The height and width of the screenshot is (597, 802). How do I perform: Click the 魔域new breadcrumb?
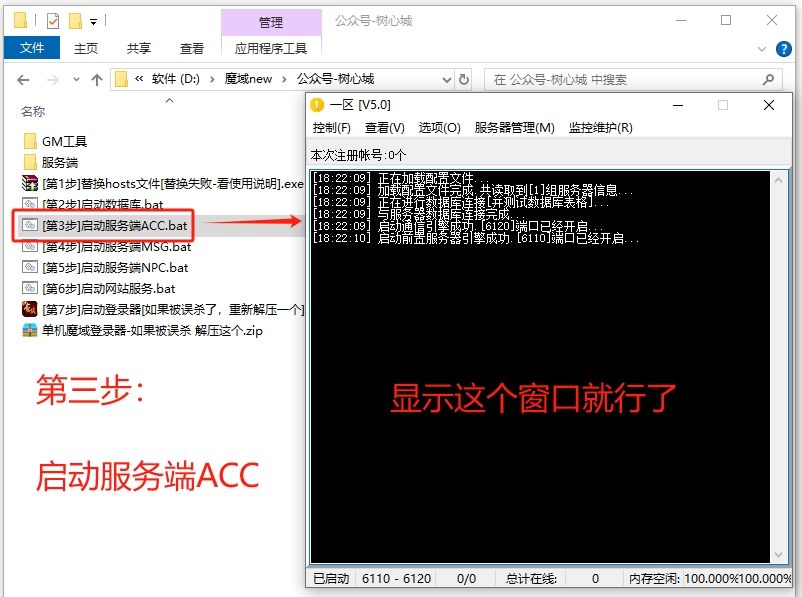(x=249, y=79)
